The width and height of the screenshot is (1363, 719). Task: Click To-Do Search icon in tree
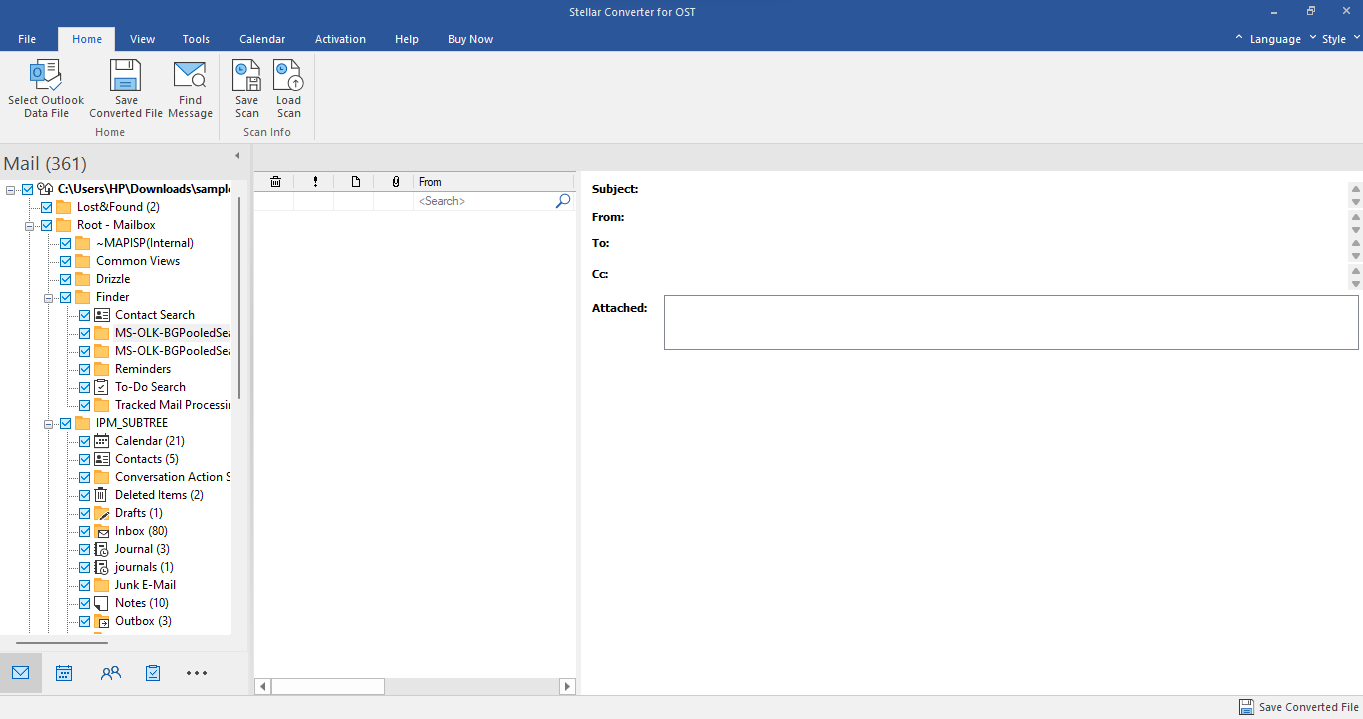[x=101, y=387]
